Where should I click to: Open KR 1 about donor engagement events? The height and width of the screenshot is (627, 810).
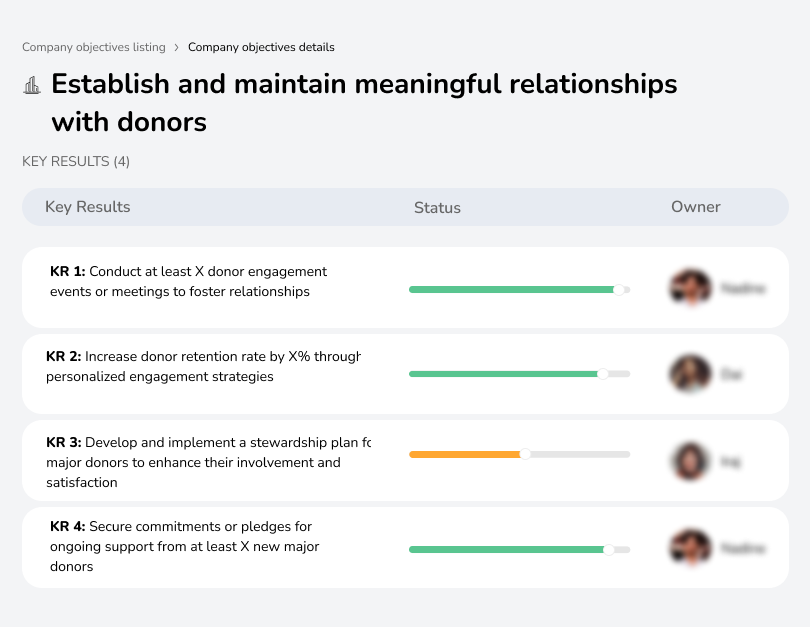[189, 282]
